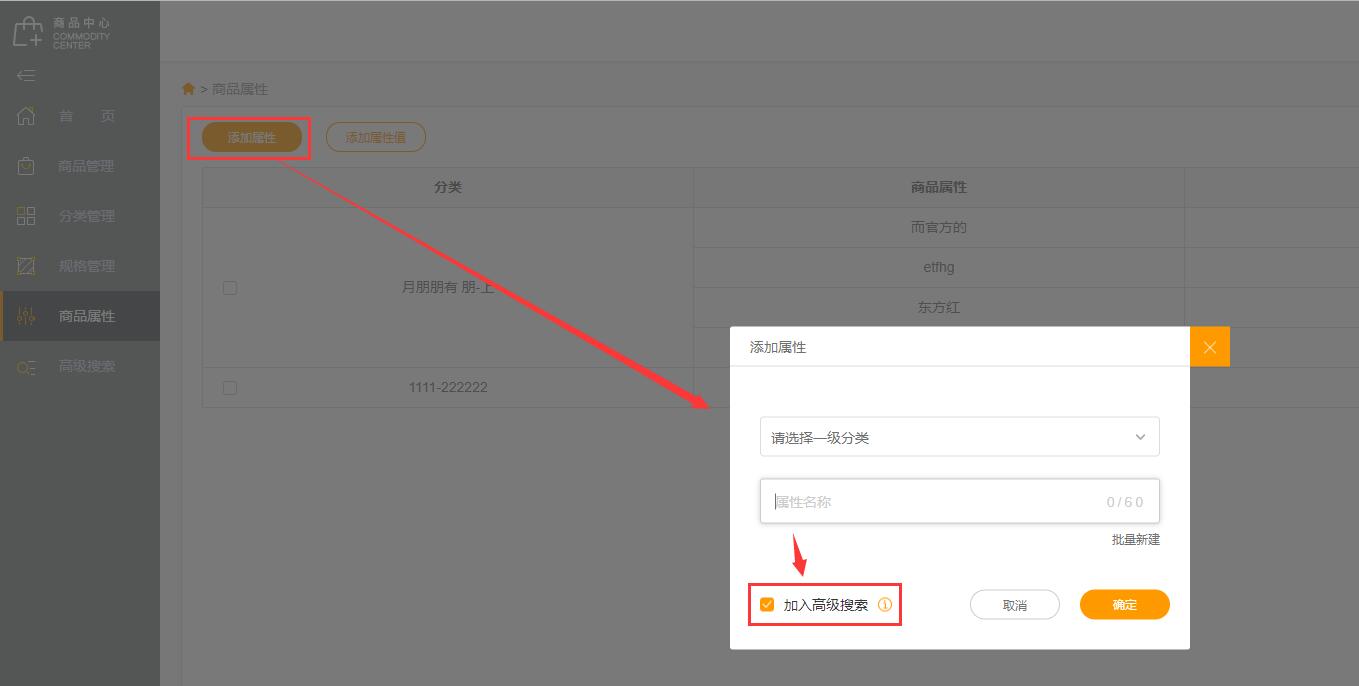The height and width of the screenshot is (686, 1359).
Task: Click the 添加属性 dialog title
Action: coord(778,347)
